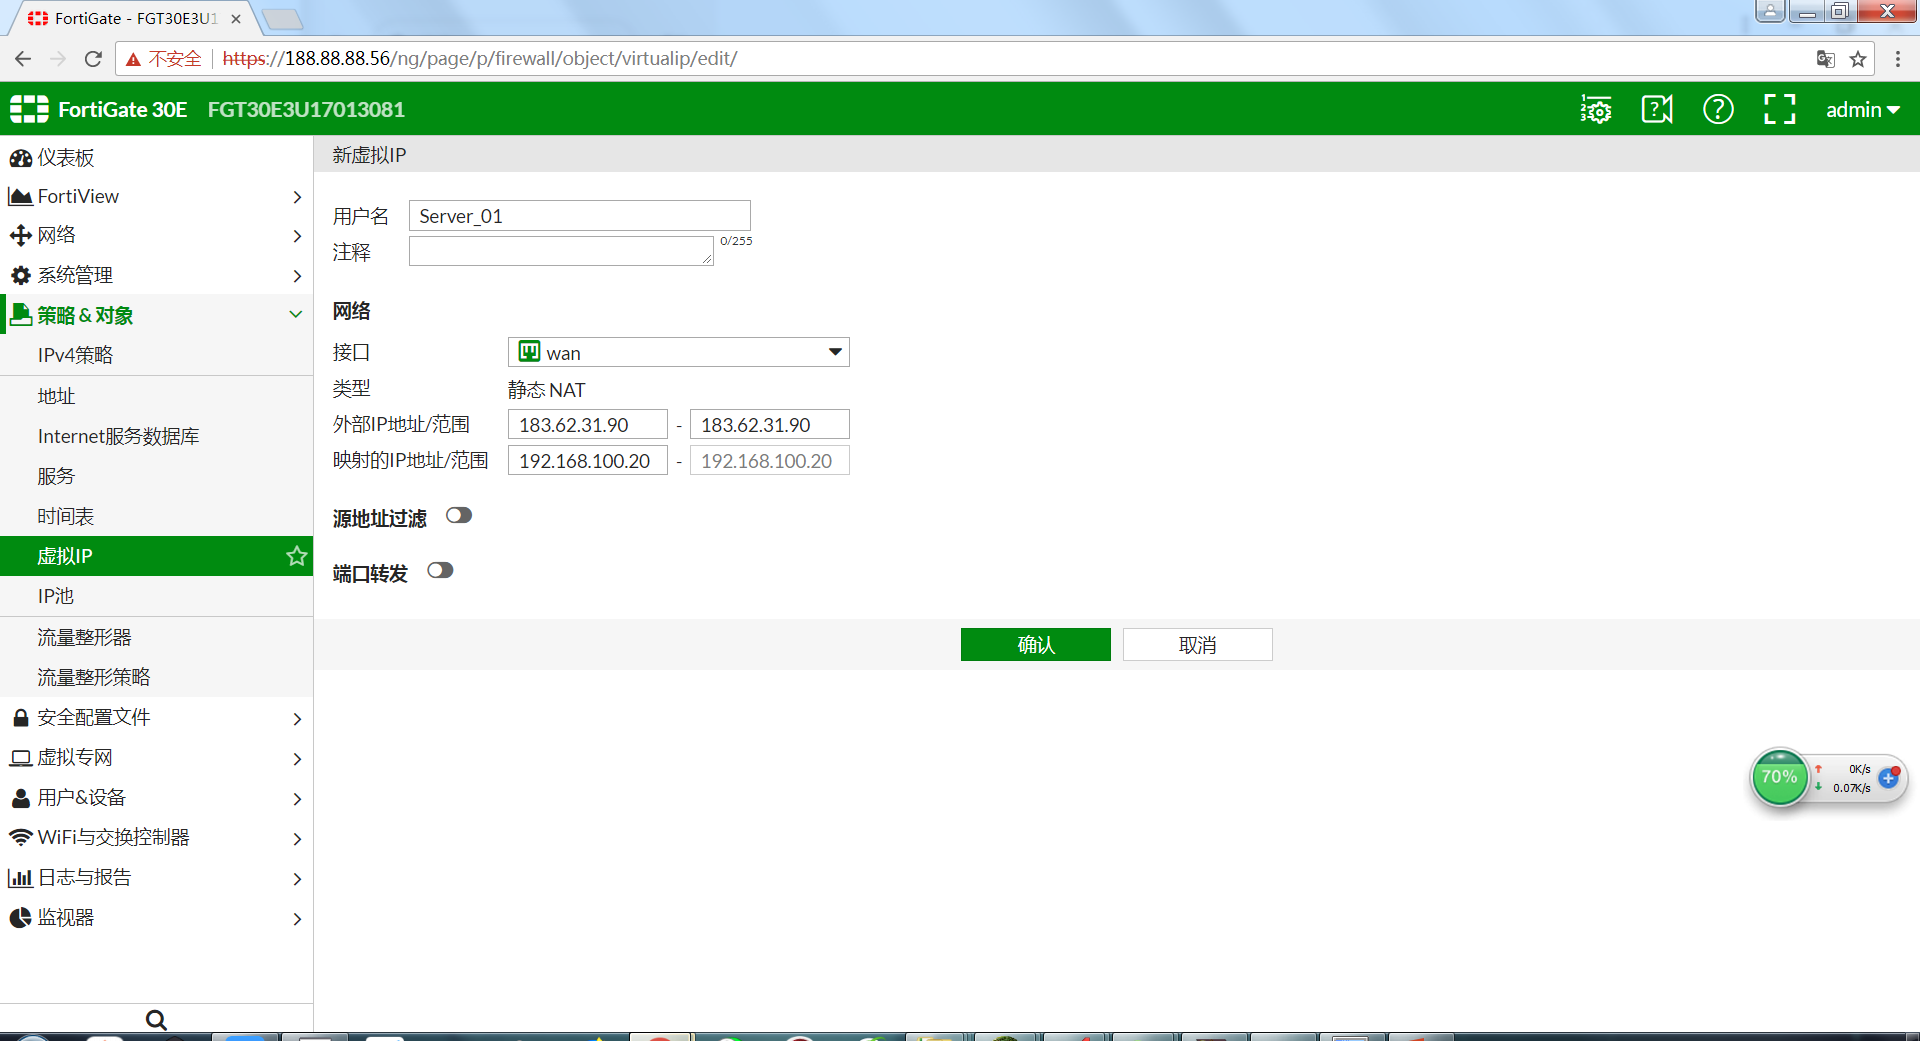1920x1041 pixels.
Task: Click the FortiView chart icon
Action: click(x=20, y=197)
